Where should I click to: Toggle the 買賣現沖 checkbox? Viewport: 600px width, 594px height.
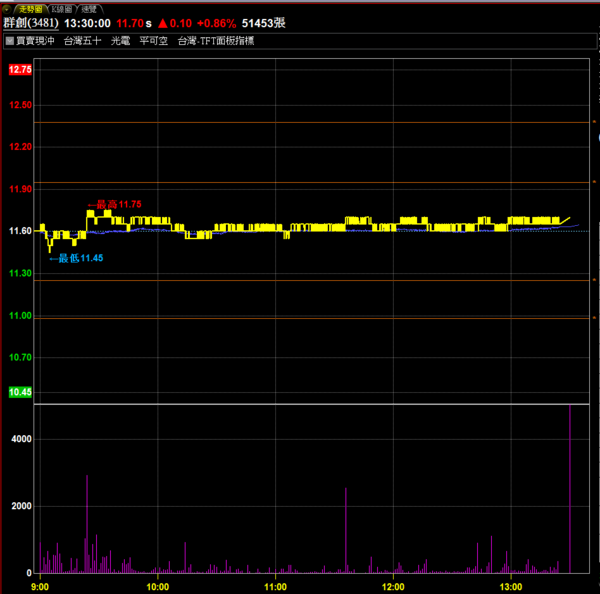pyautogui.click(x=9, y=41)
